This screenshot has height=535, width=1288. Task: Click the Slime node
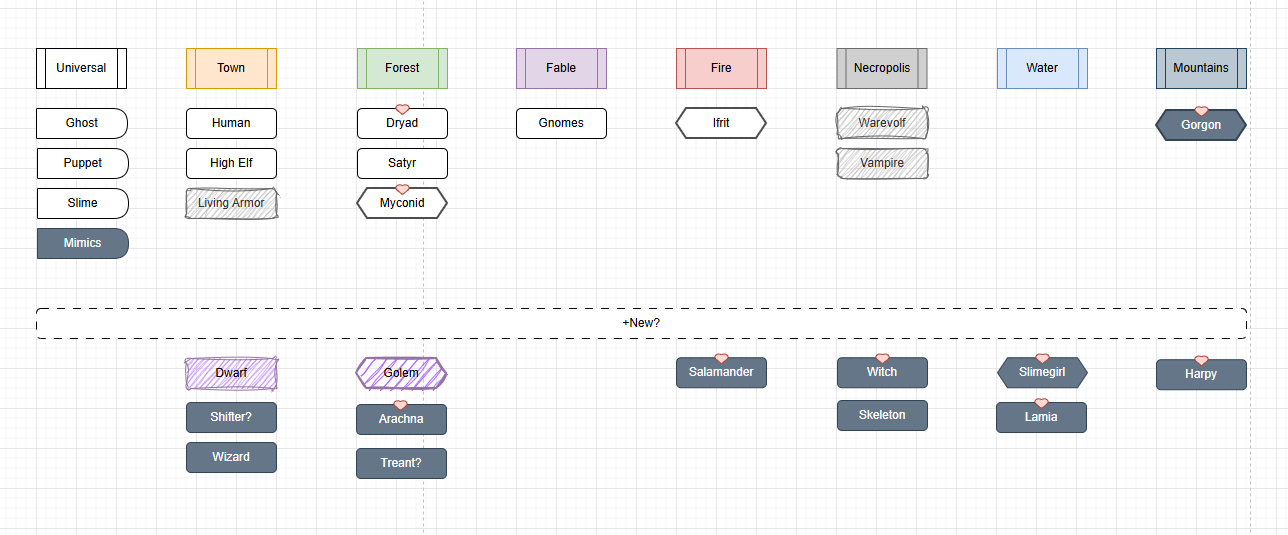[82, 203]
